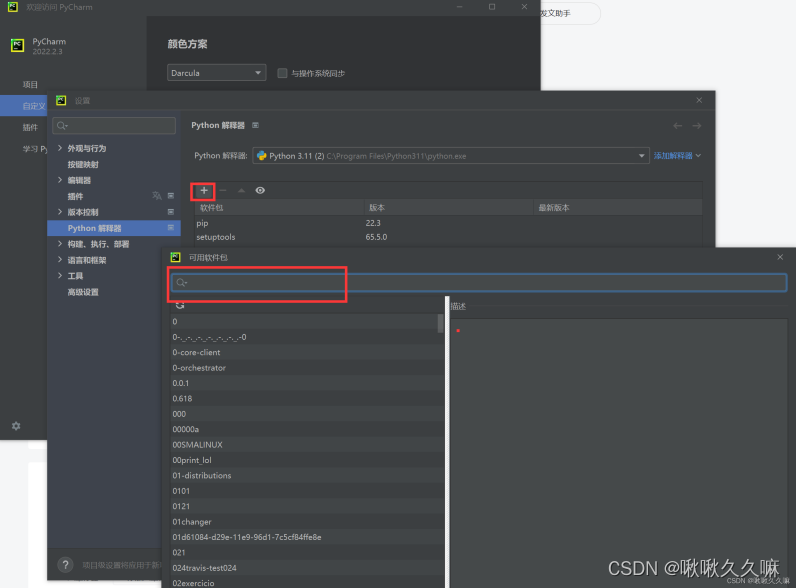Image resolution: width=796 pixels, height=588 pixels.
Task: Select 高级设置 in settings tree
Action: click(83, 292)
